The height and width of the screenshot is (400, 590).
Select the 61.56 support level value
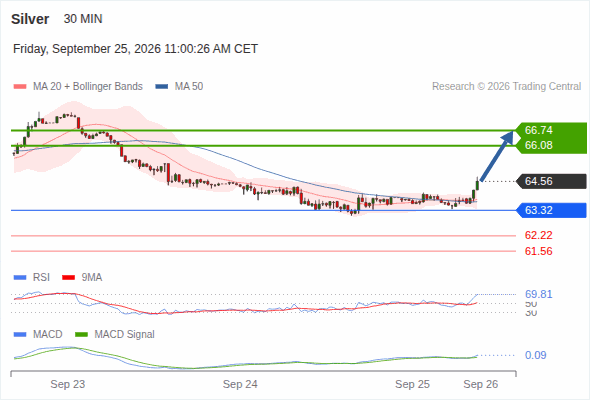(538, 251)
